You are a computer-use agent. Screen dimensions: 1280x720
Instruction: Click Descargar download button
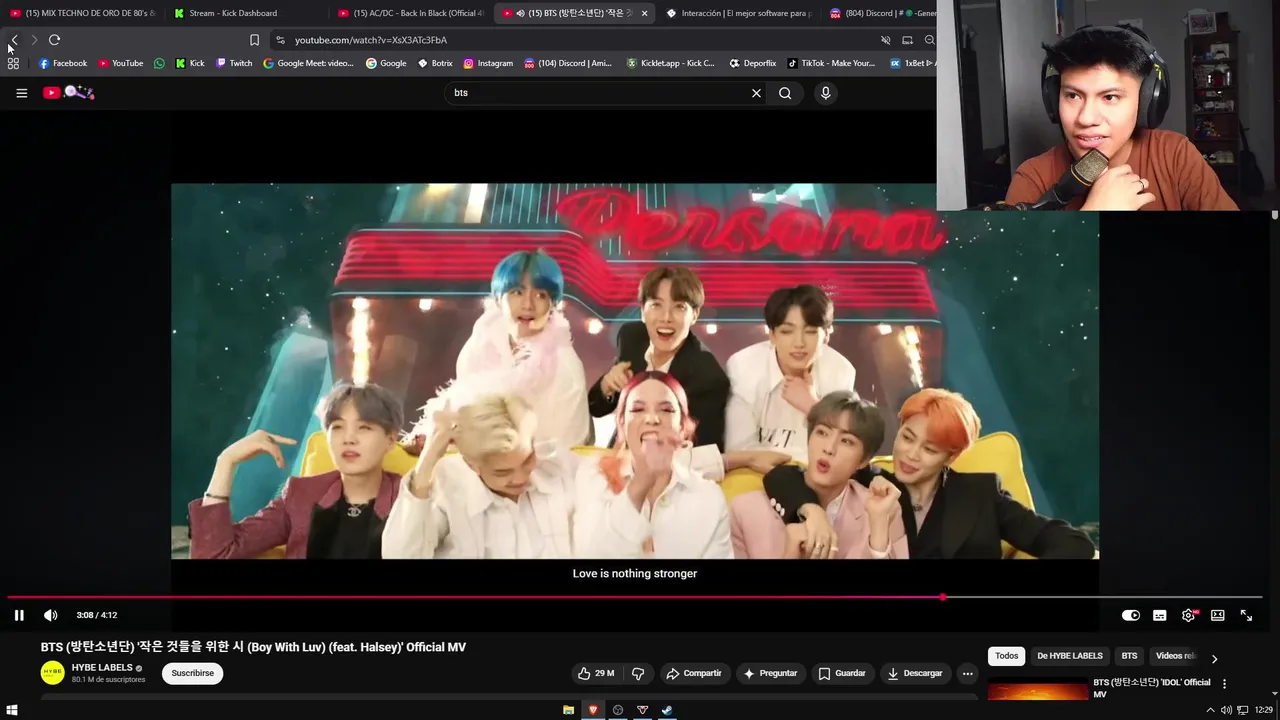915,673
